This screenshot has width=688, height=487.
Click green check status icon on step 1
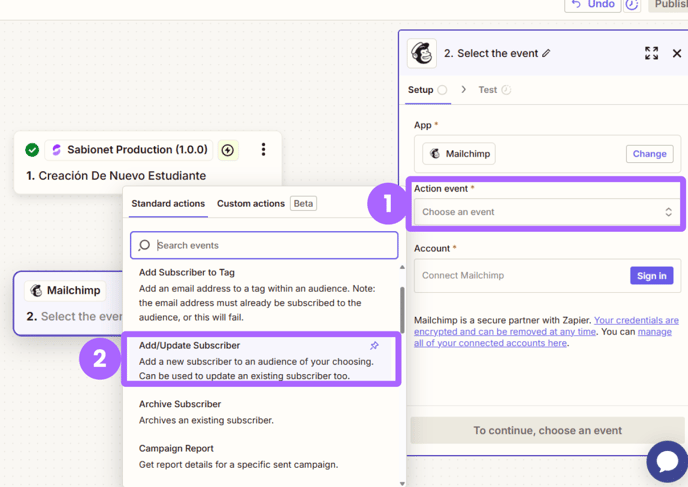click(32, 150)
